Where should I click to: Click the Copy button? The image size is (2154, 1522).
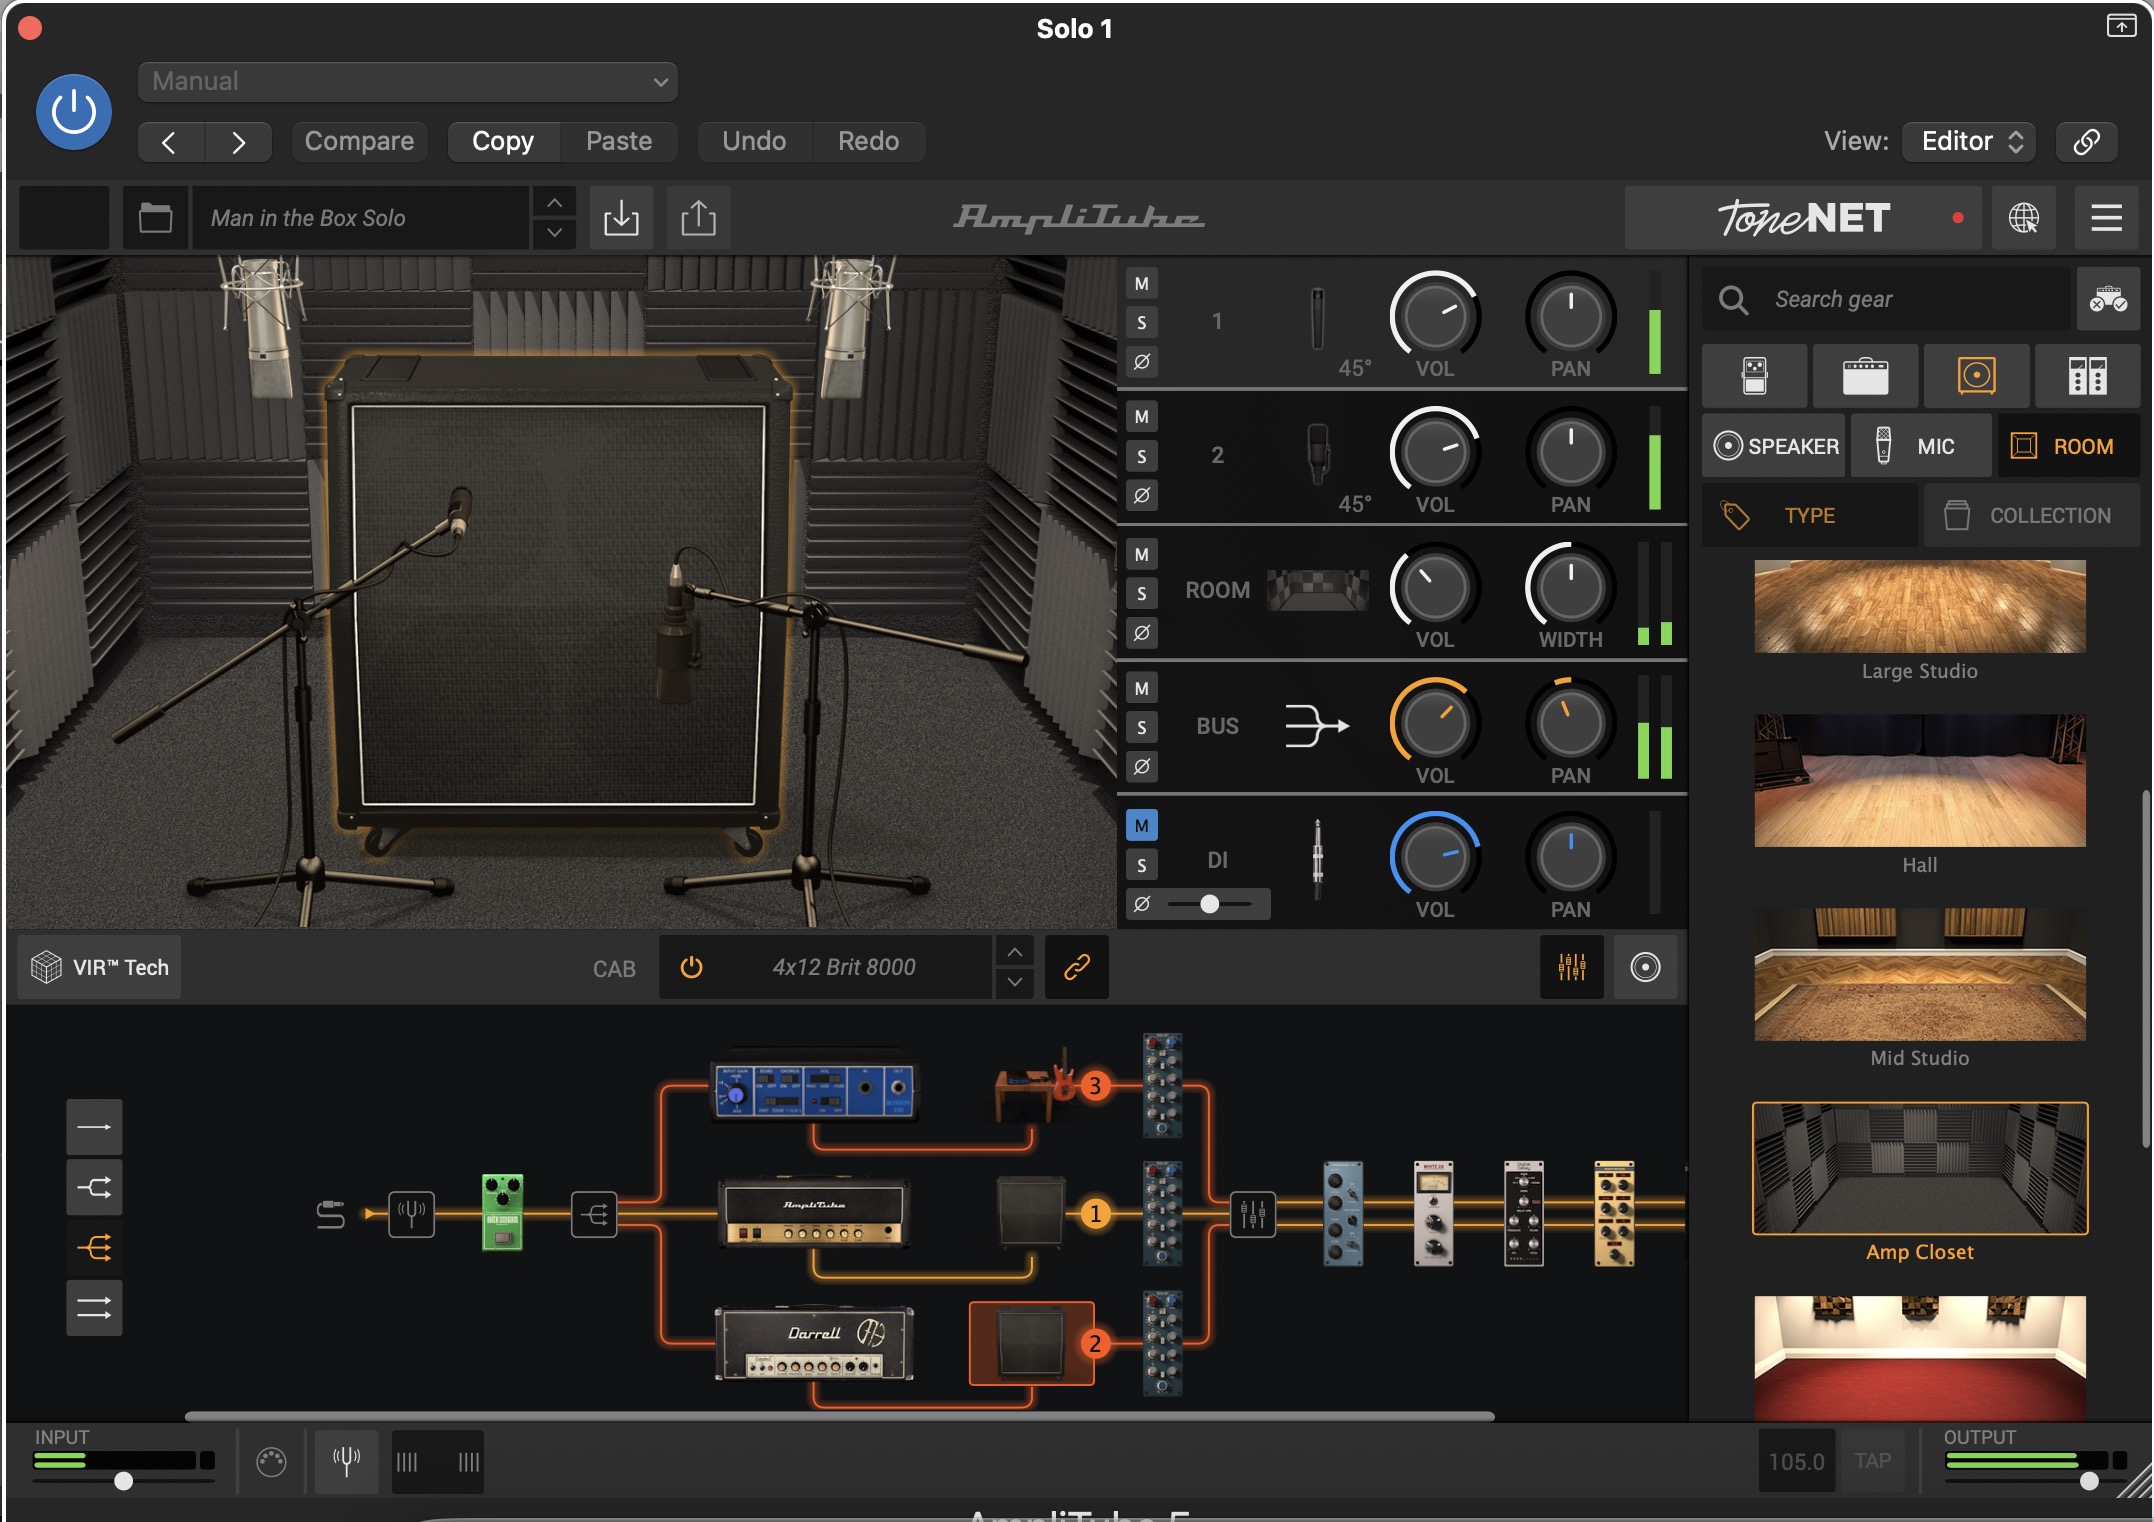pyautogui.click(x=503, y=141)
